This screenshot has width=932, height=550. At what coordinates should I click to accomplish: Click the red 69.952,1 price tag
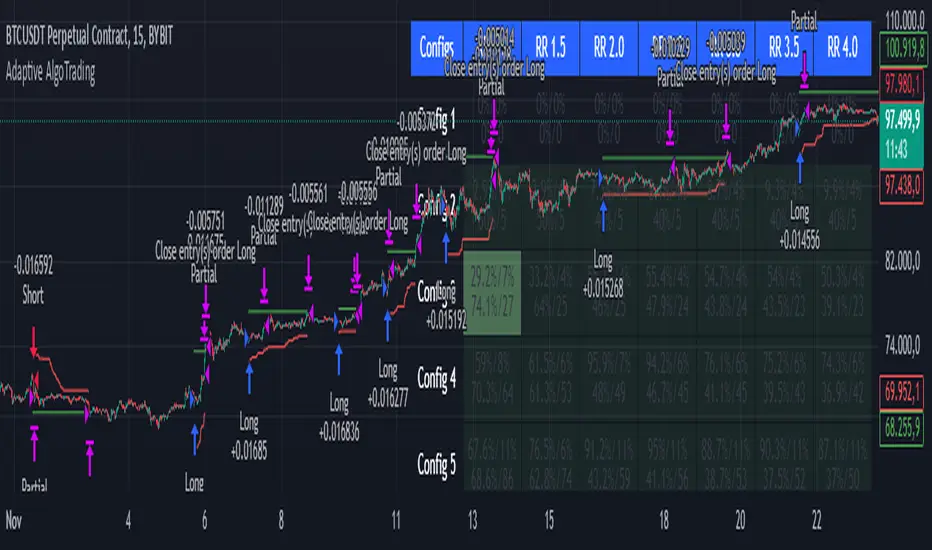pos(902,391)
